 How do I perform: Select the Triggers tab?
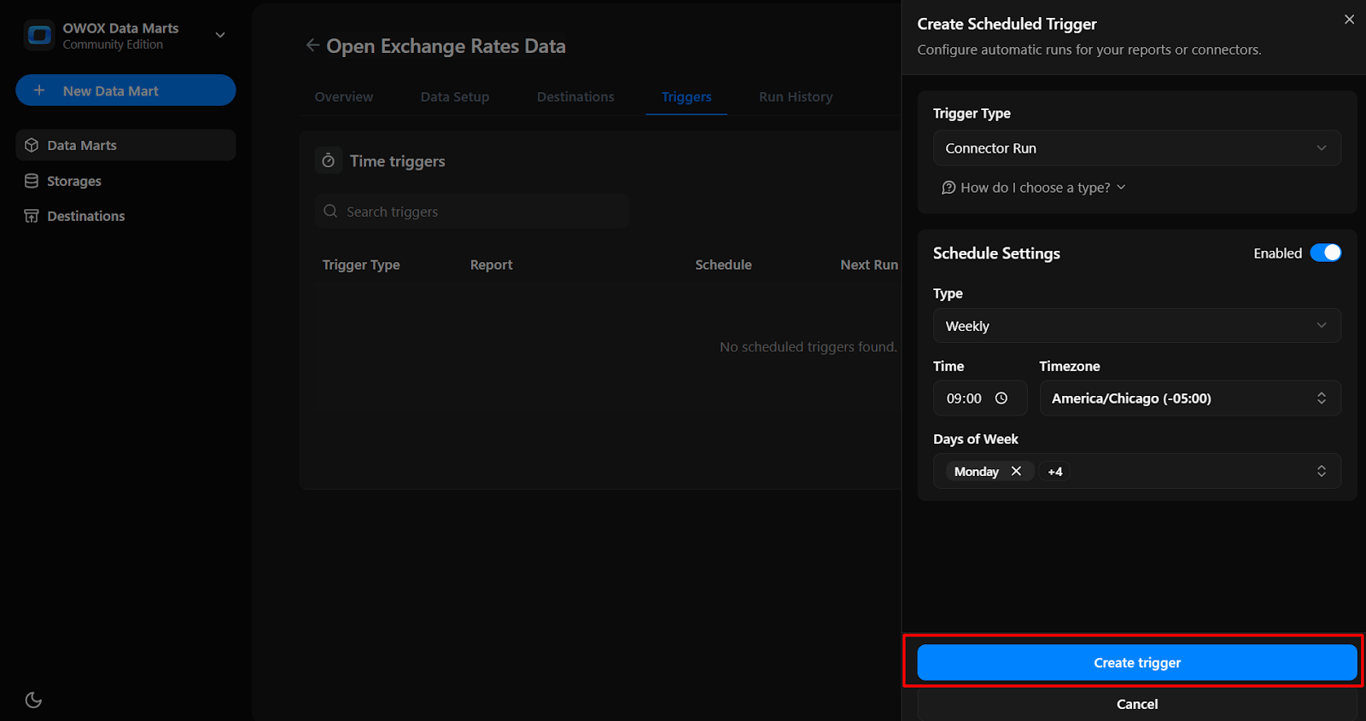coord(686,97)
